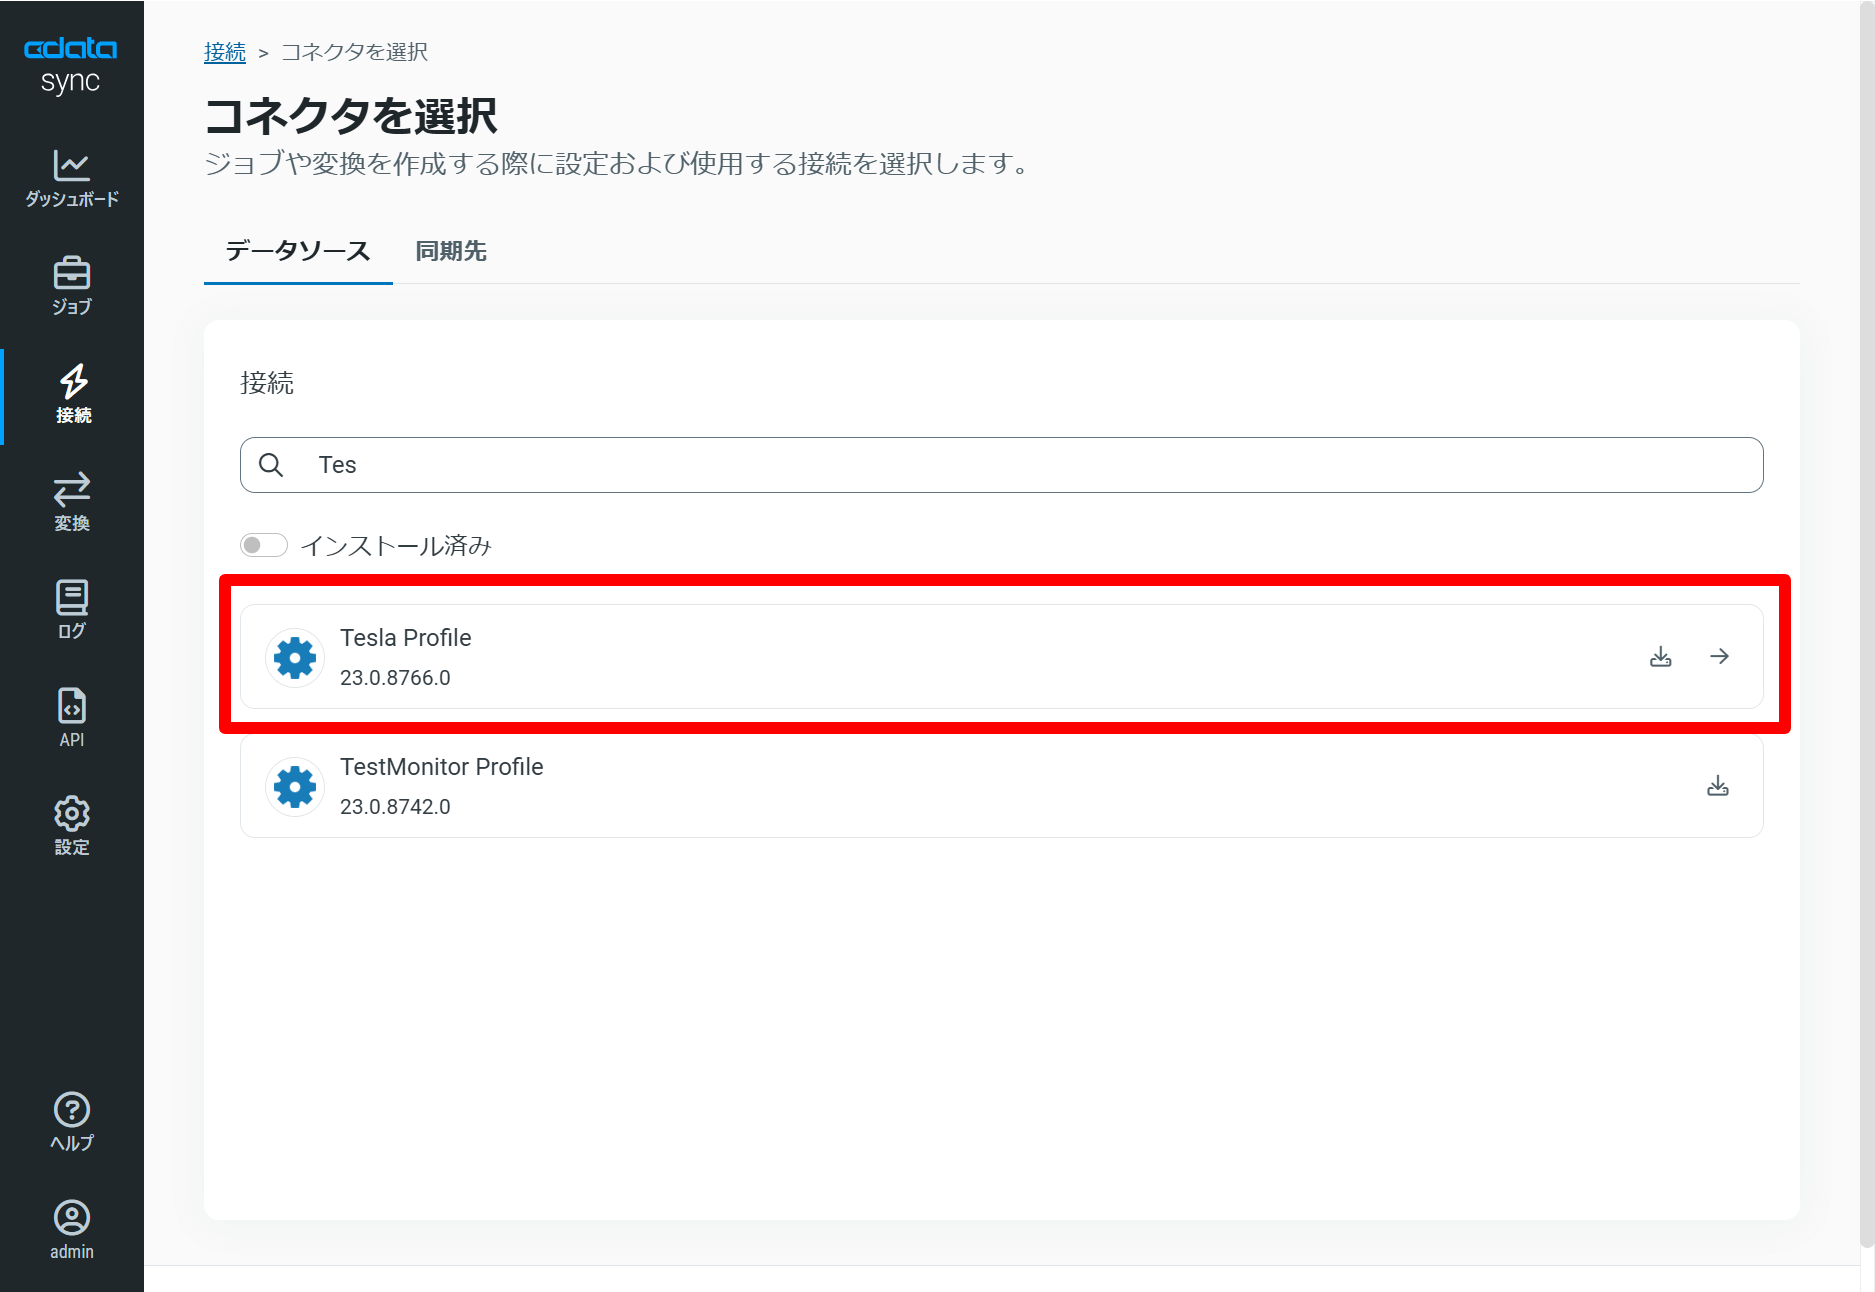Click the arrow on Tesla Profile row
The height and width of the screenshot is (1292, 1875).
(x=1719, y=657)
